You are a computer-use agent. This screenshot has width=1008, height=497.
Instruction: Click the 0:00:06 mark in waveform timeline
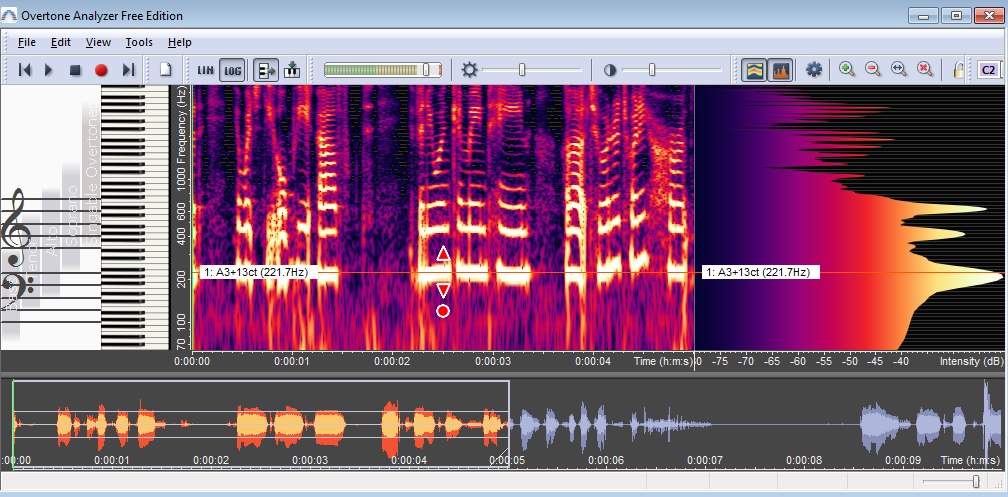pos(606,460)
